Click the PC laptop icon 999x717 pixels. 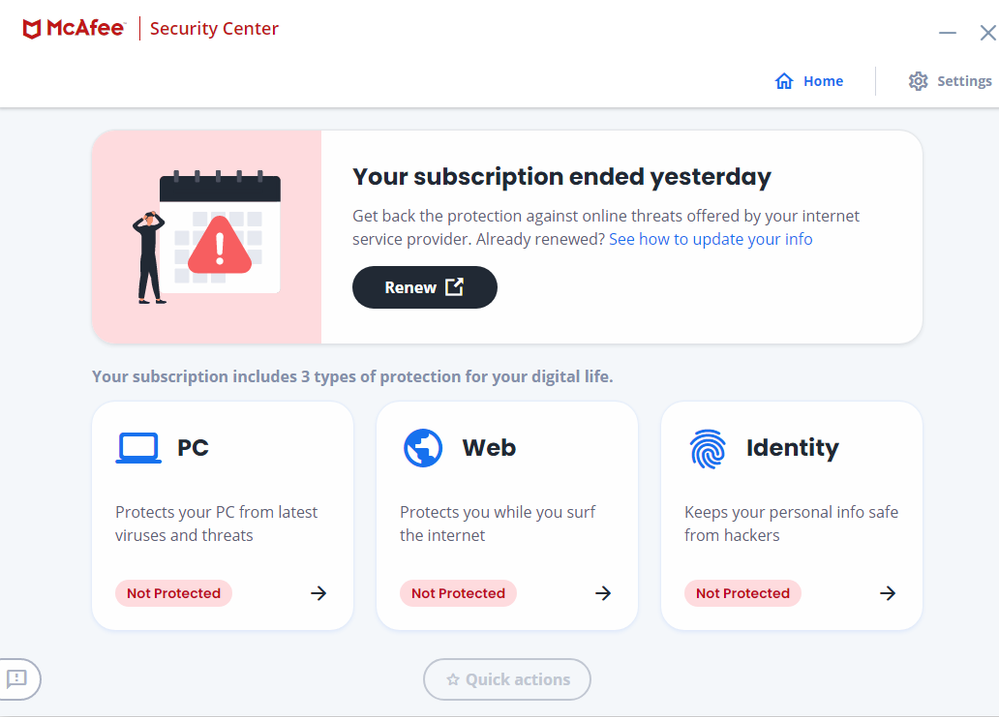point(138,448)
